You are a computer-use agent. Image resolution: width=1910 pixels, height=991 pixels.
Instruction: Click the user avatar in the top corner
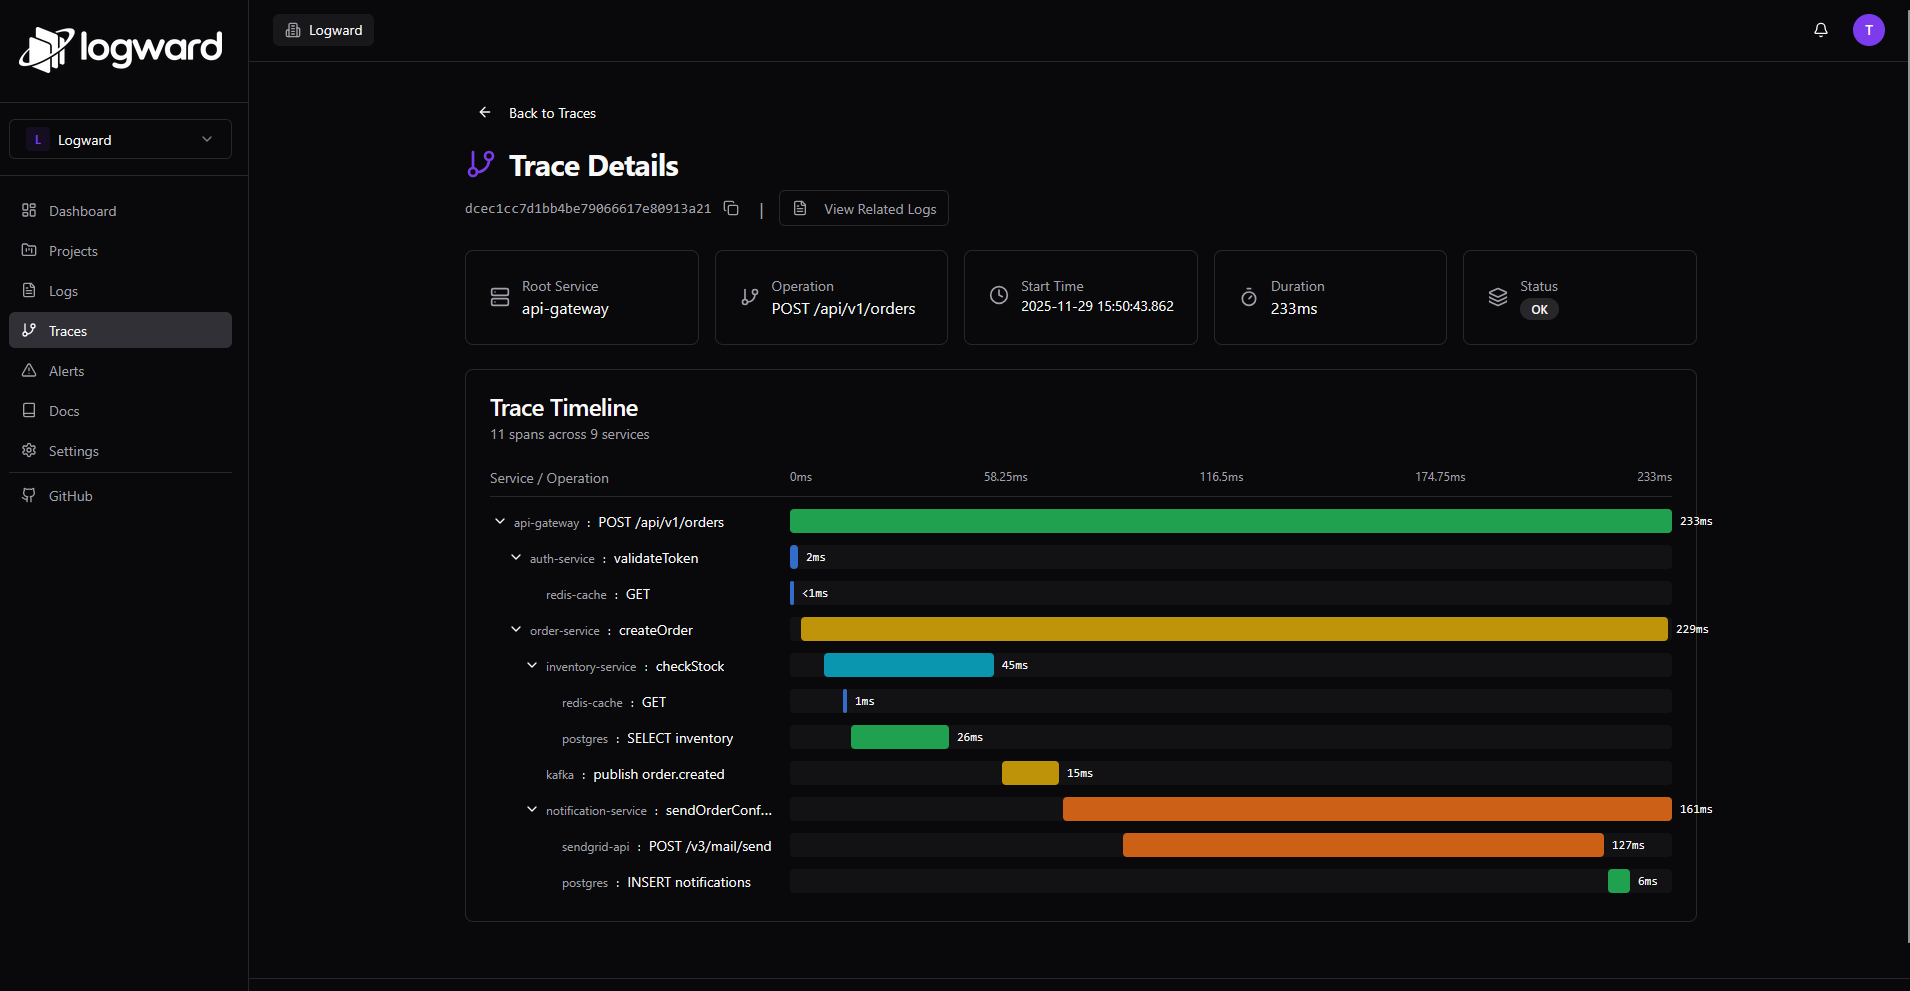[1868, 30]
